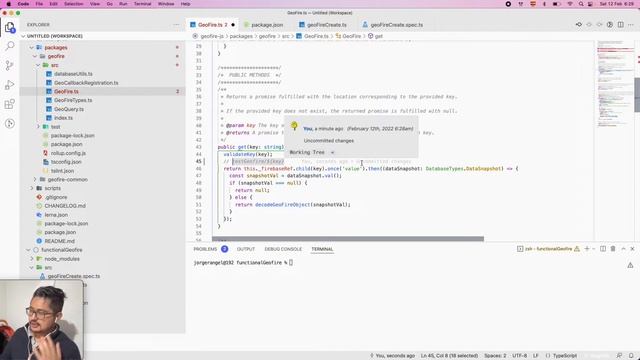Expand the scripts folder
Screen dimensions: 640x360
pyautogui.click(x=31, y=188)
